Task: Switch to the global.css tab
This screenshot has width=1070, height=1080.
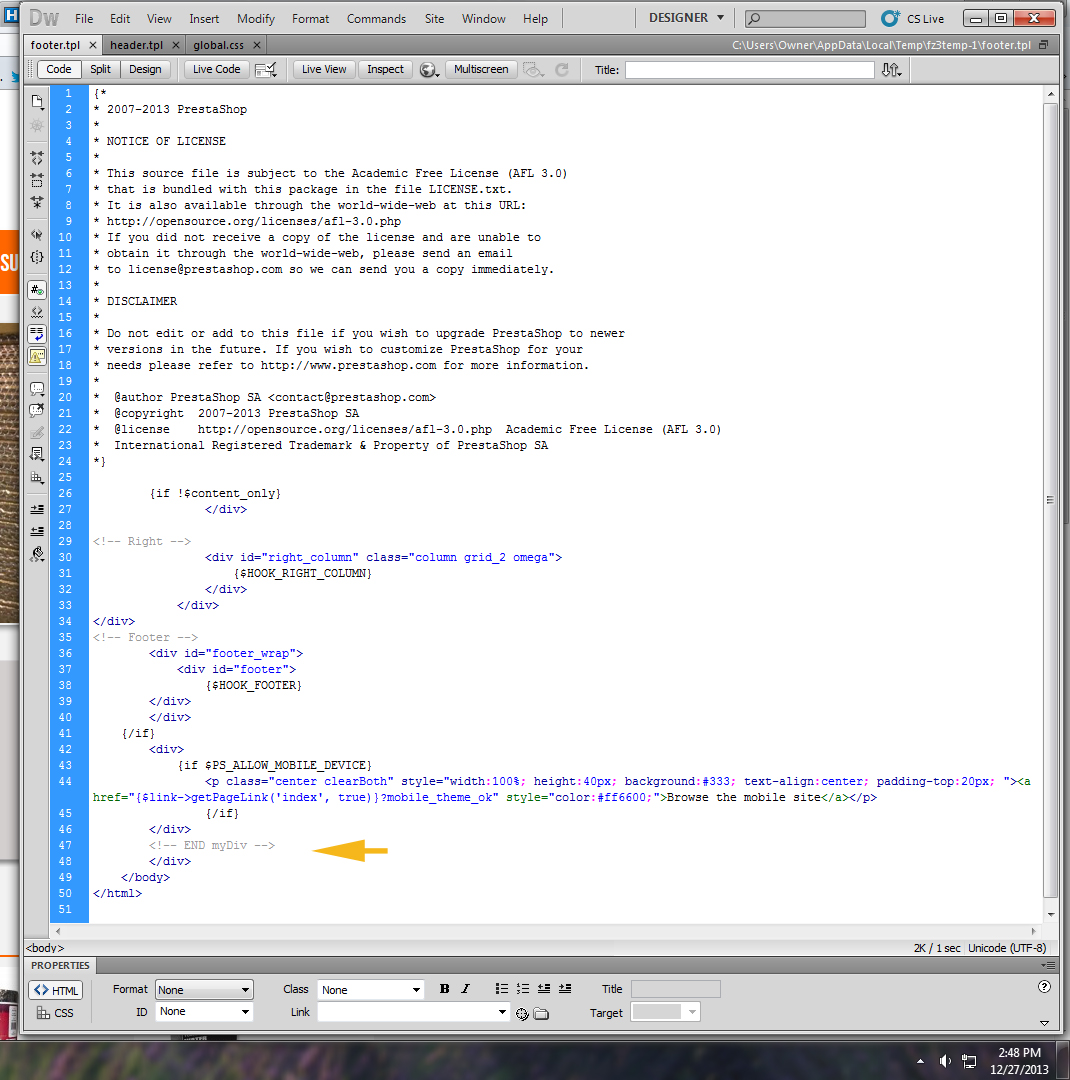Action: (218, 45)
